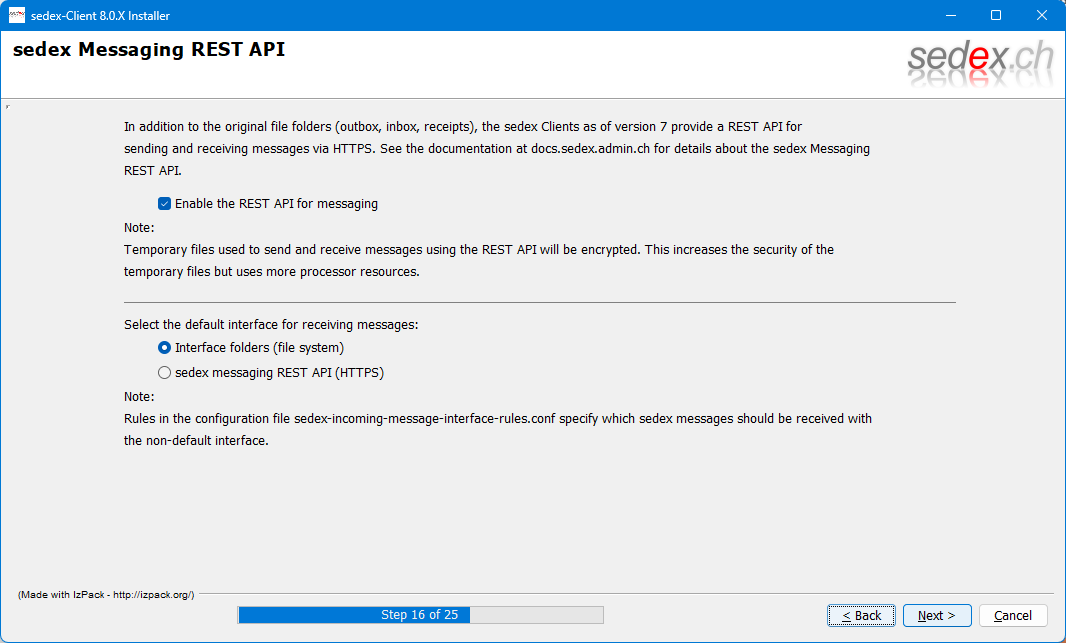The height and width of the screenshot is (643, 1066).
Task: Maximize the installer window
Action: 996,15
